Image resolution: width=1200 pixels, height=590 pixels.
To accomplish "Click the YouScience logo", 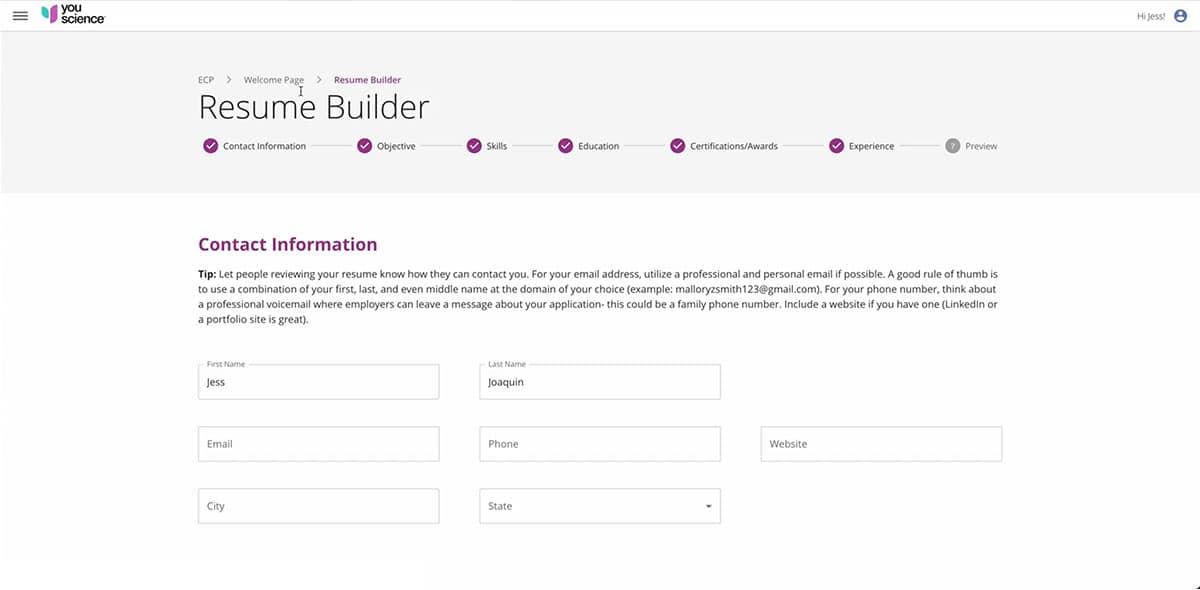I will pos(72,15).
